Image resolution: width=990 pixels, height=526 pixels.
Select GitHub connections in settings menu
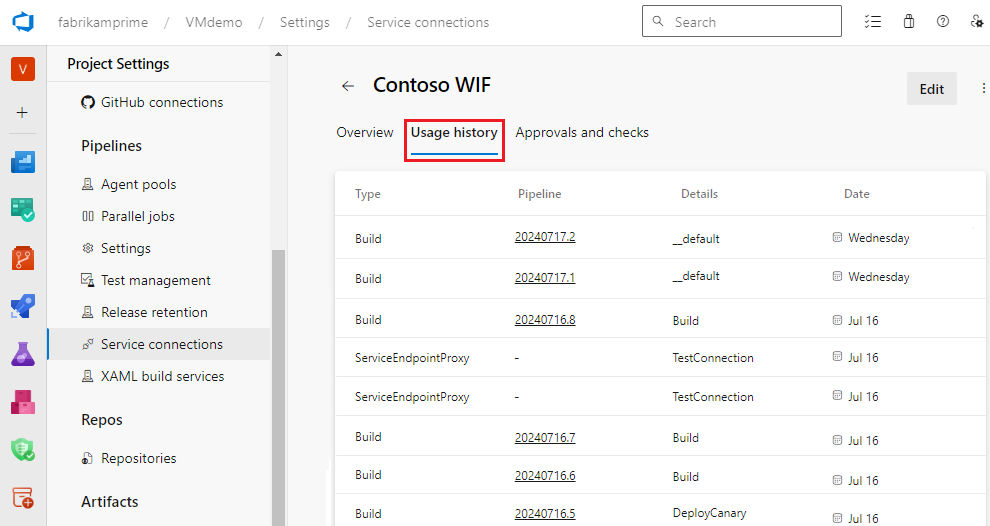point(161,102)
